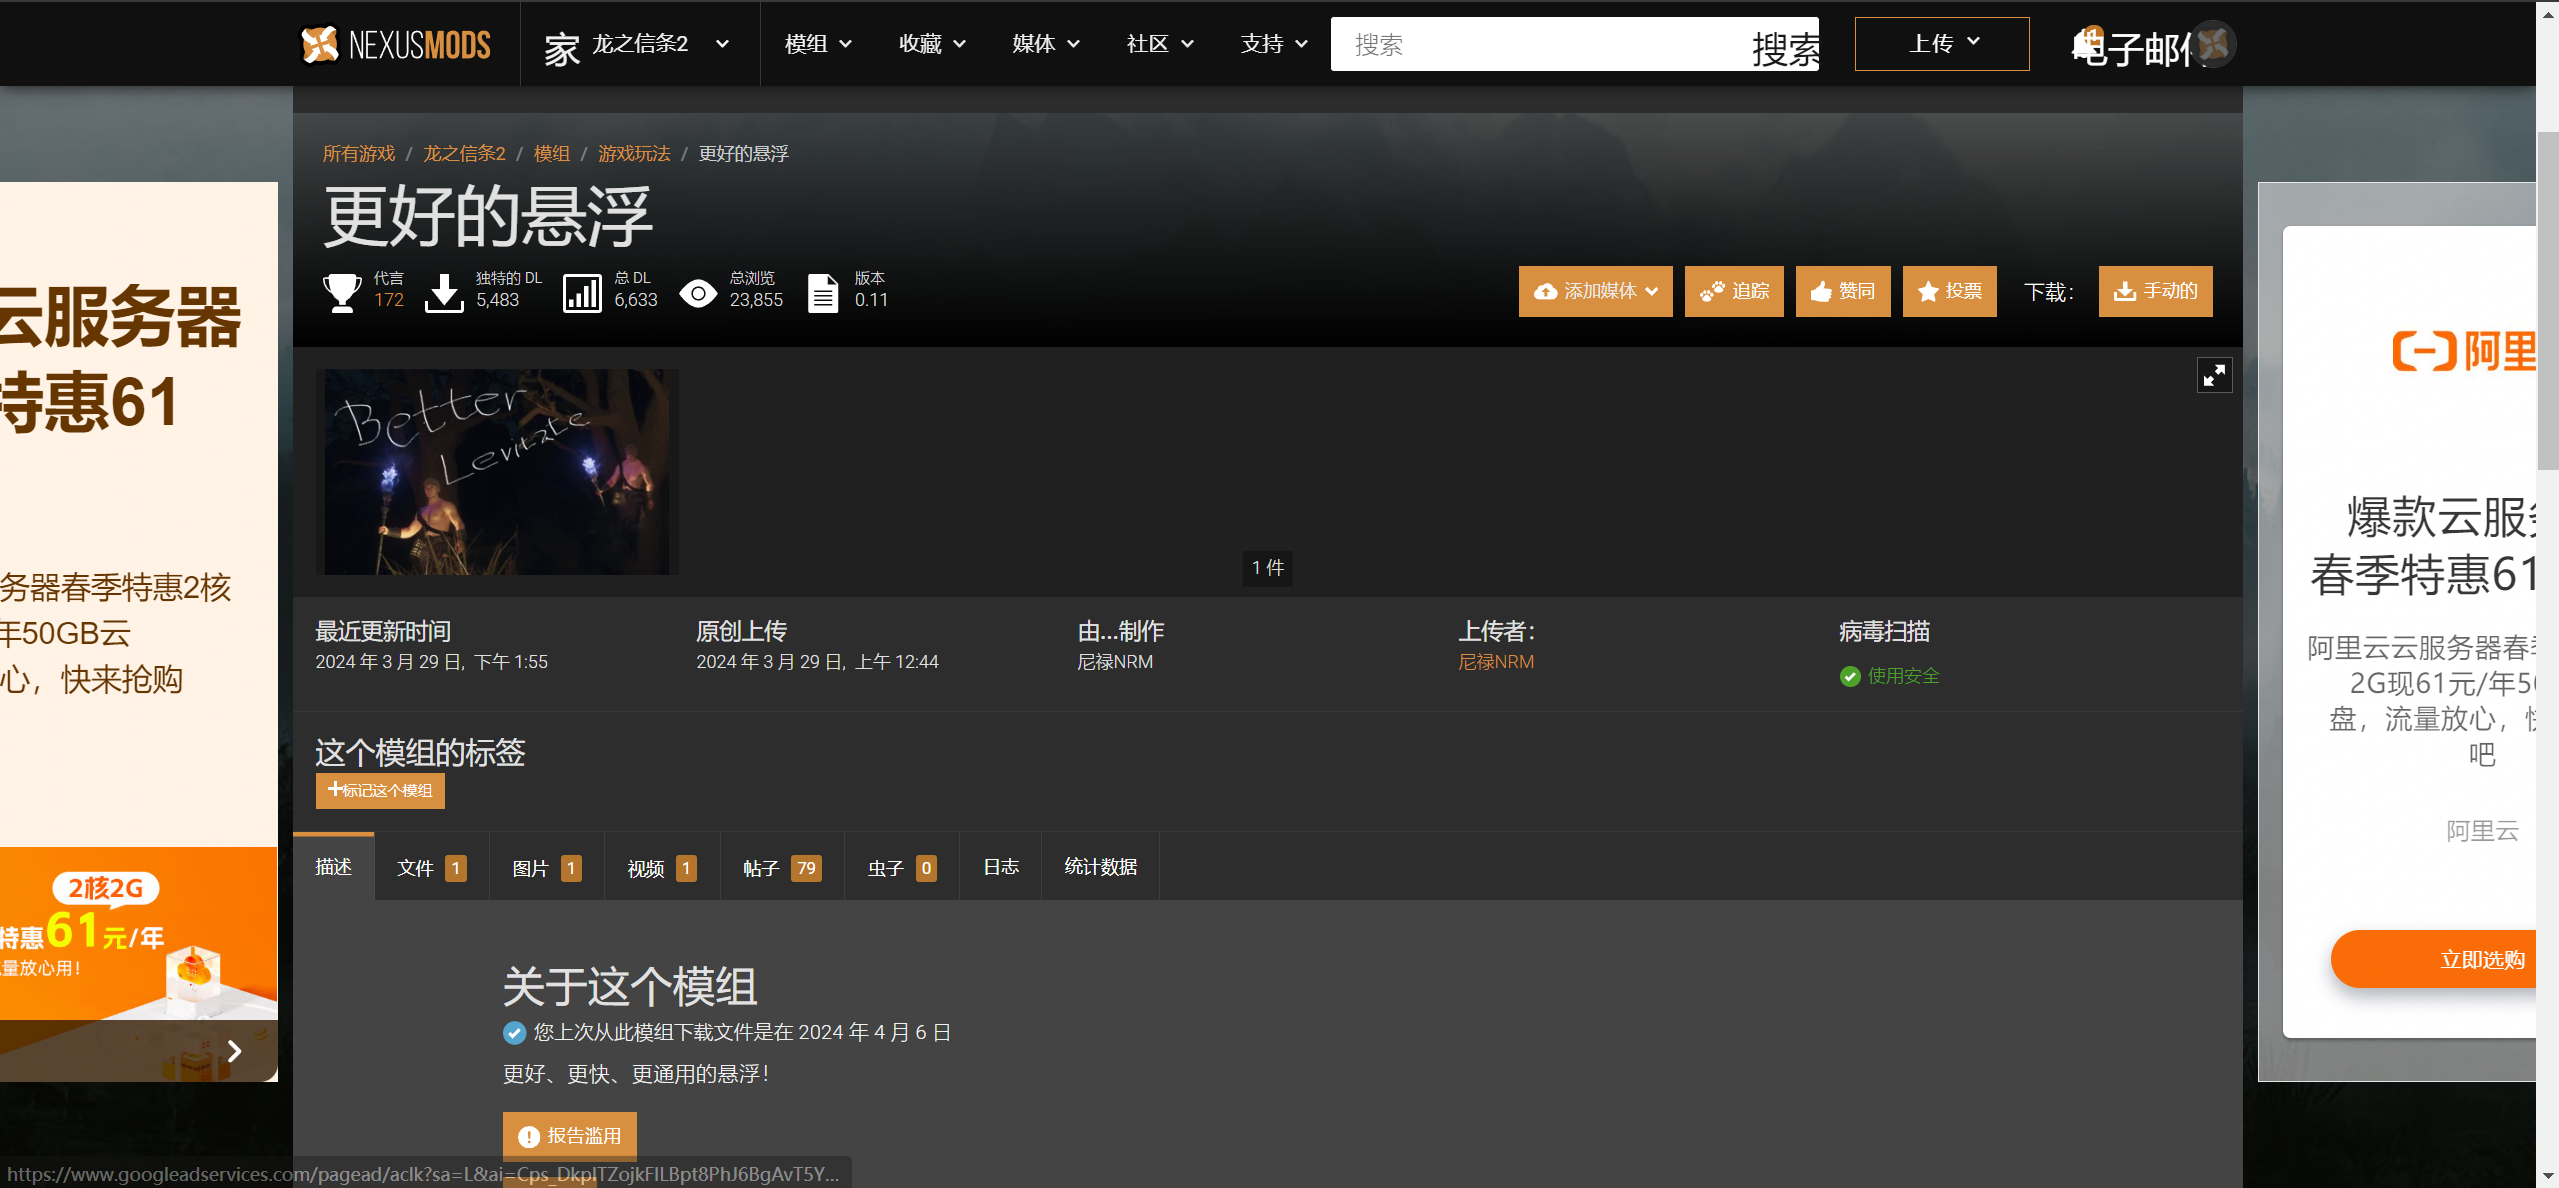This screenshot has width=2559, height=1188.
Task: Click the fullscreen expand gallery icon
Action: 2214,375
